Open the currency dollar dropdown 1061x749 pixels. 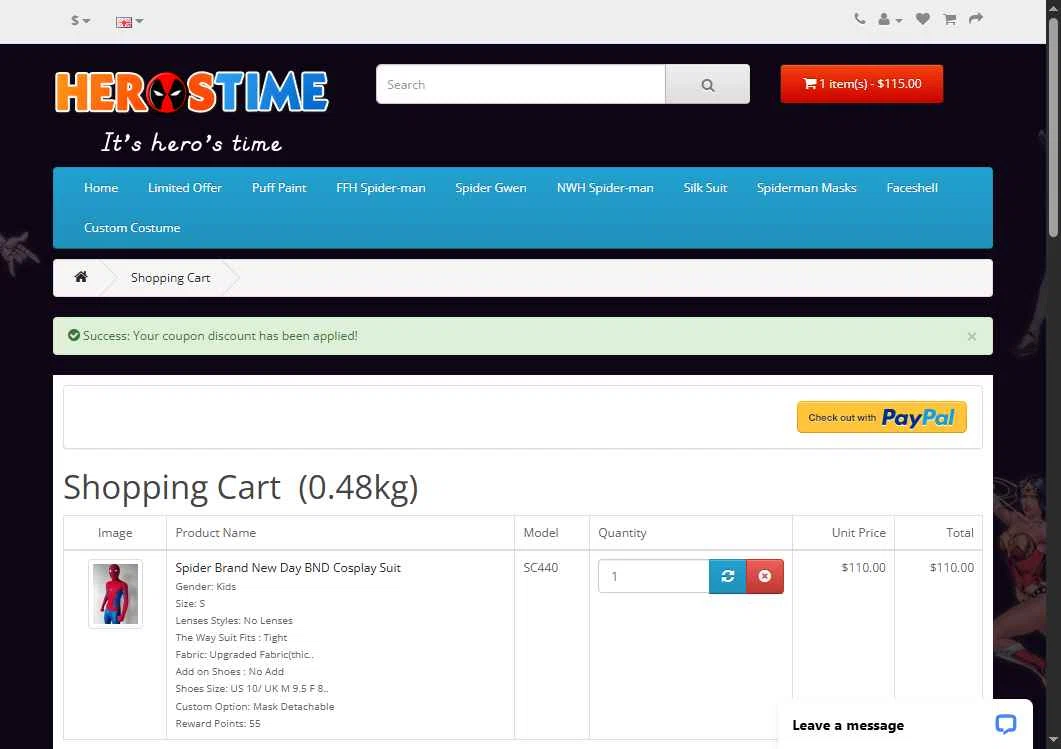click(80, 20)
